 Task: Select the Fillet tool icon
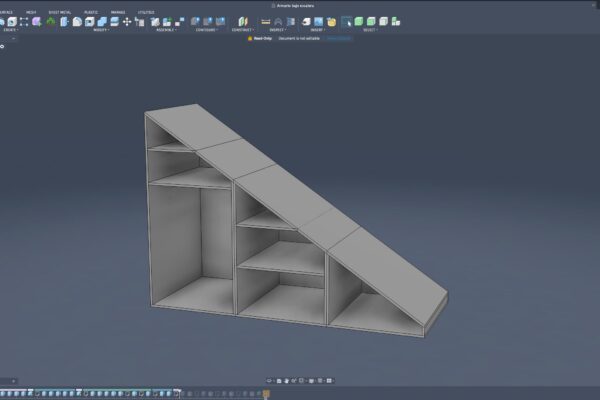coord(77,22)
